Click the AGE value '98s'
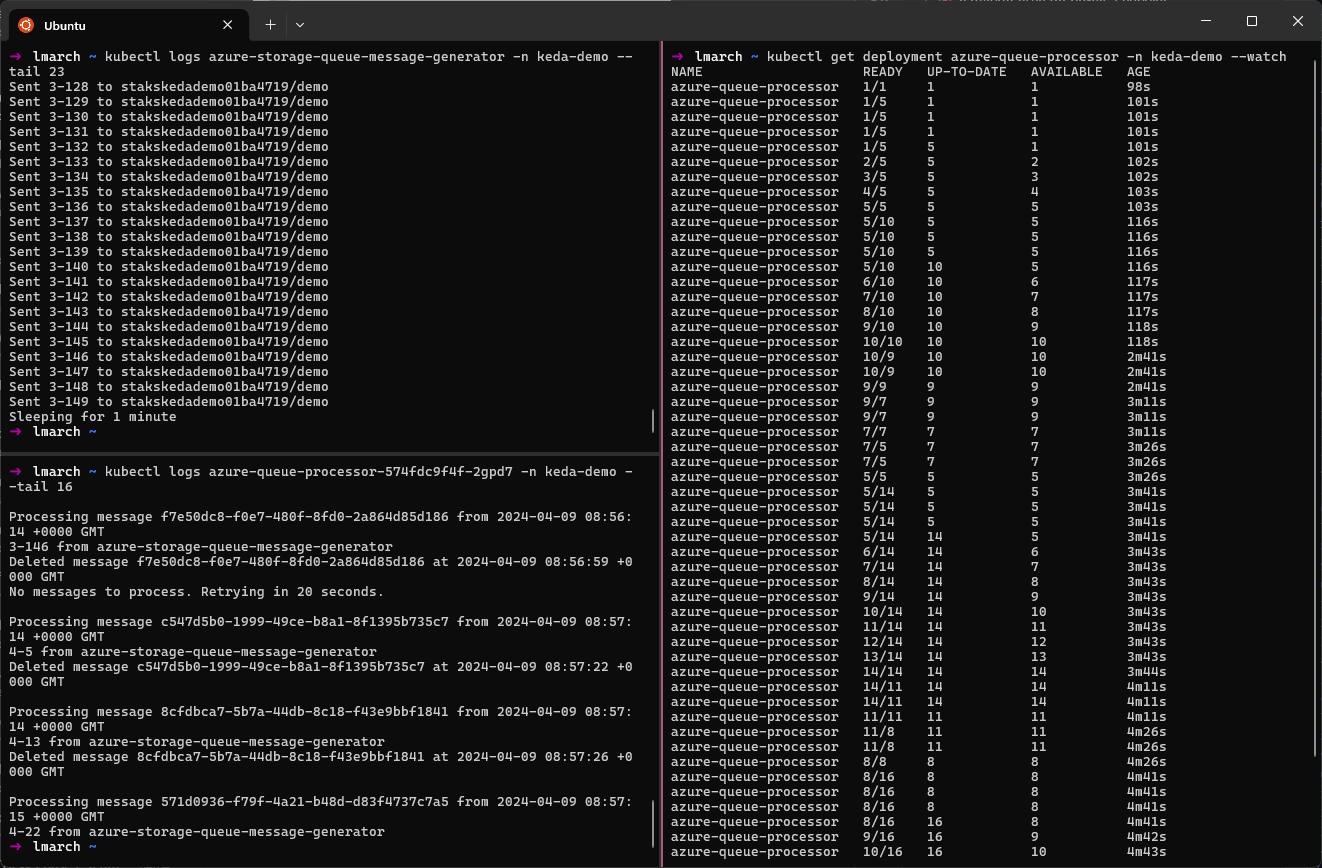The height and width of the screenshot is (868, 1322). pos(1139,87)
